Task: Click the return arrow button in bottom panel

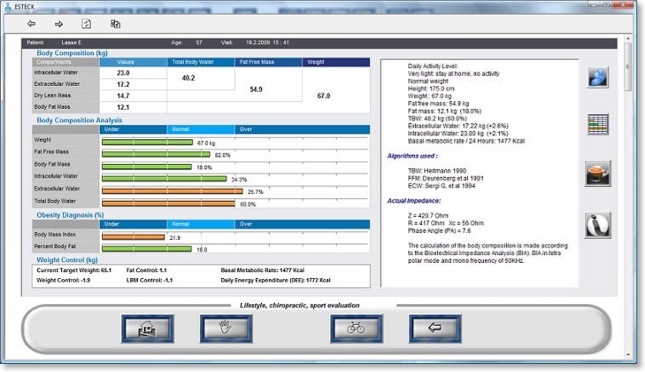Action: [435, 328]
